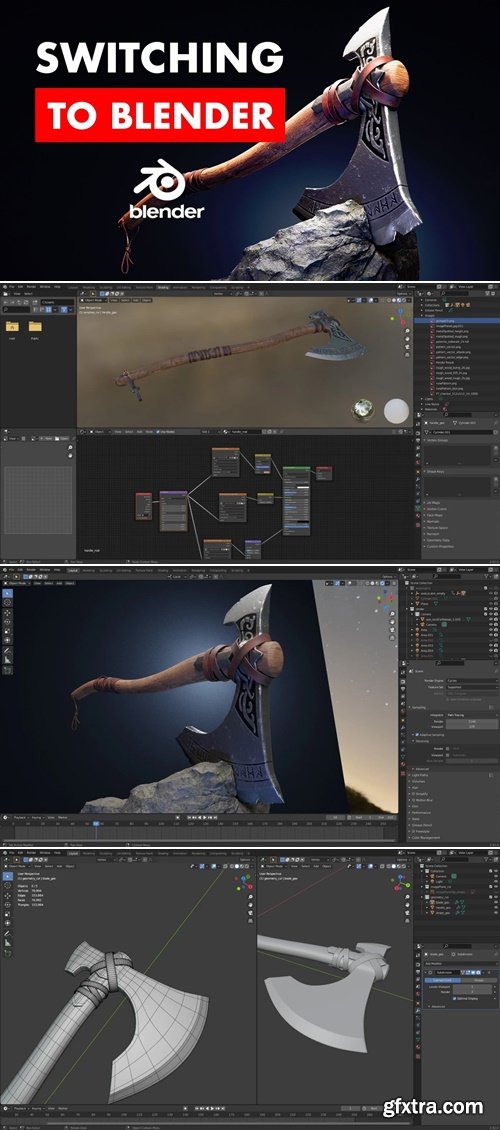Screen dimensions: 500x1130
Task: Click the white material preview sphere in top viewport
Action: click(396, 411)
